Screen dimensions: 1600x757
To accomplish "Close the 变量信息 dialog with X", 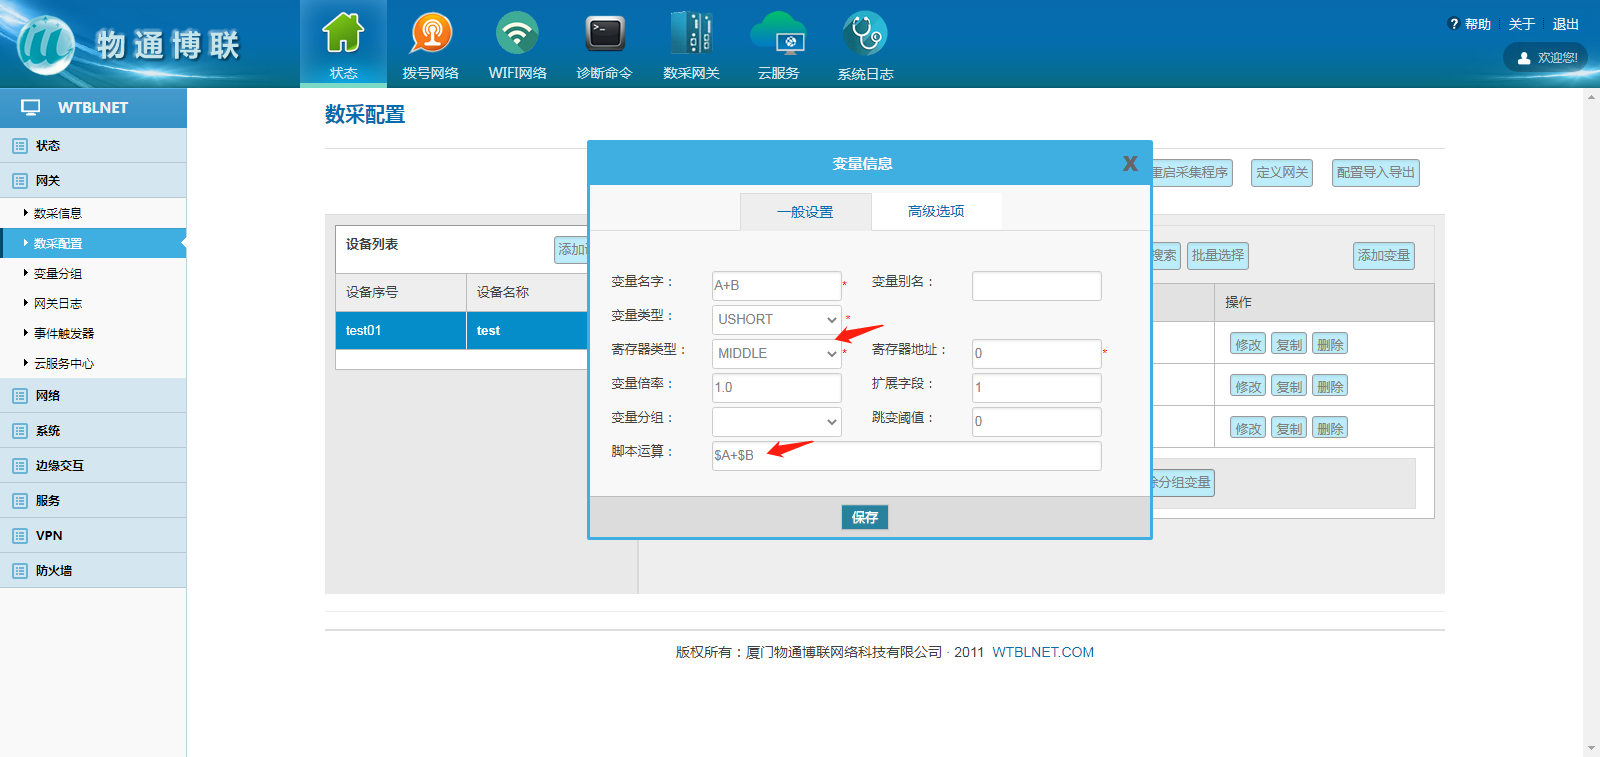I will [1130, 163].
